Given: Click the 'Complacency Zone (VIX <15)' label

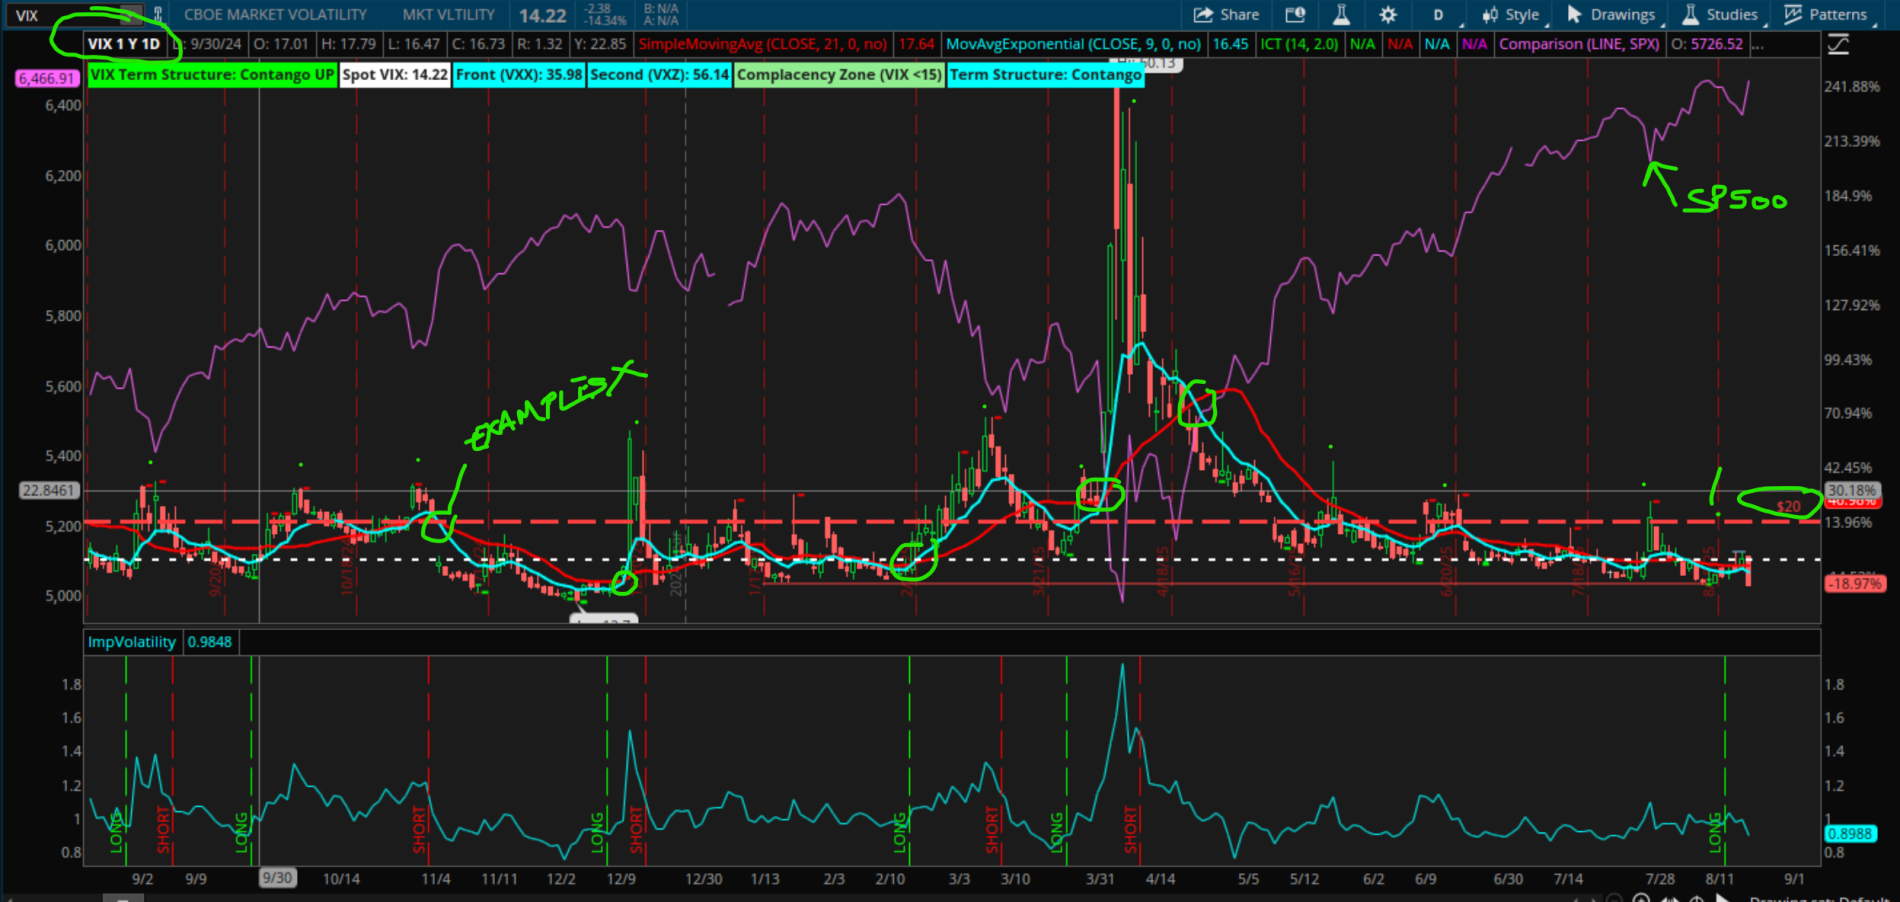Looking at the screenshot, I should pyautogui.click(x=839, y=75).
